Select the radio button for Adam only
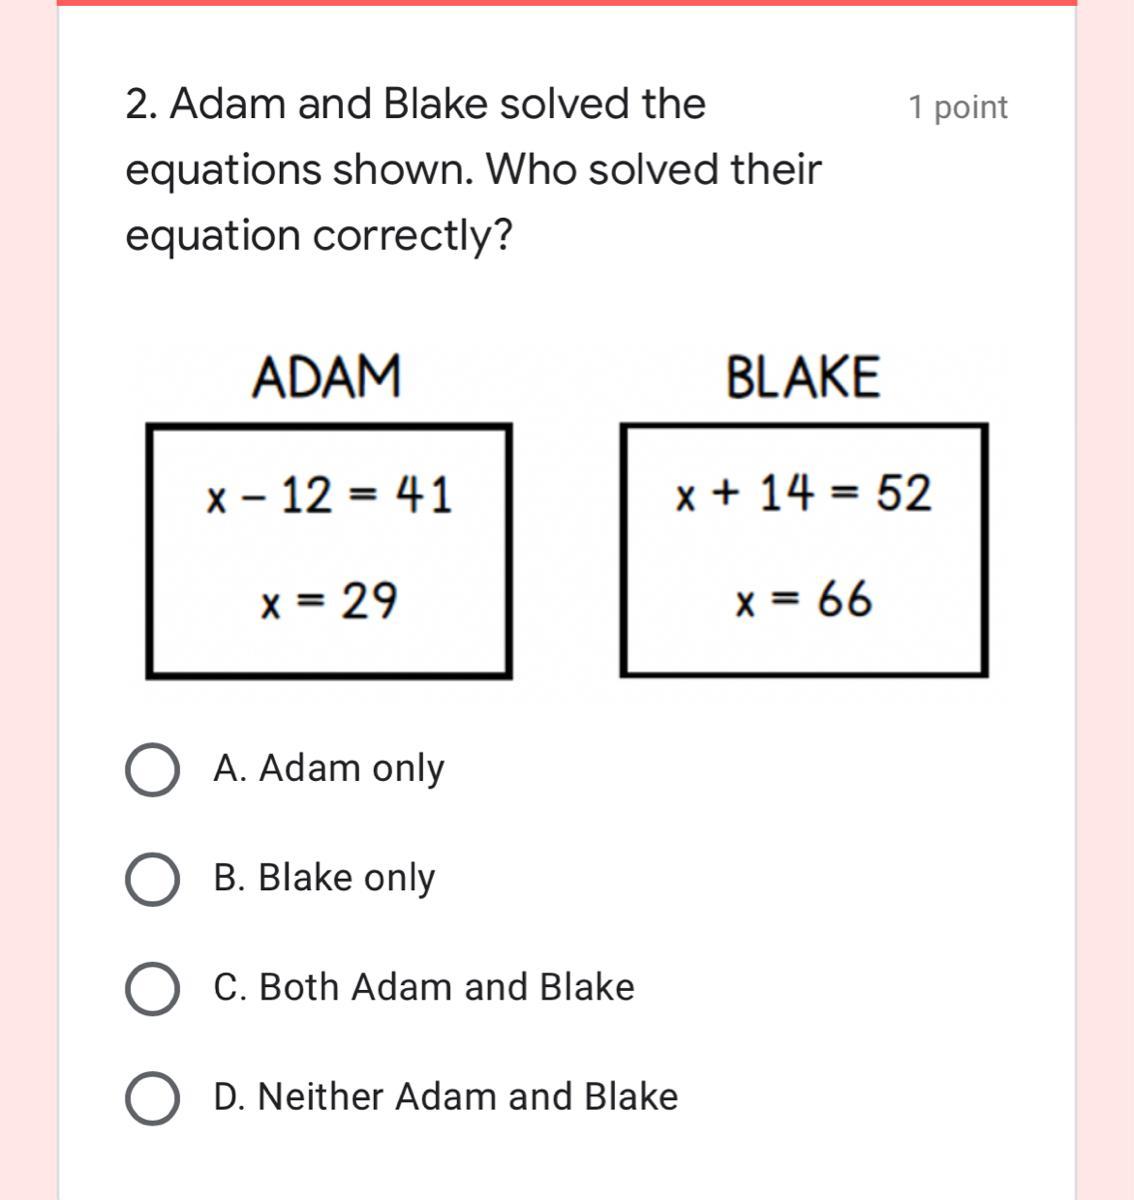The image size is (1134, 1200). pos(152,770)
